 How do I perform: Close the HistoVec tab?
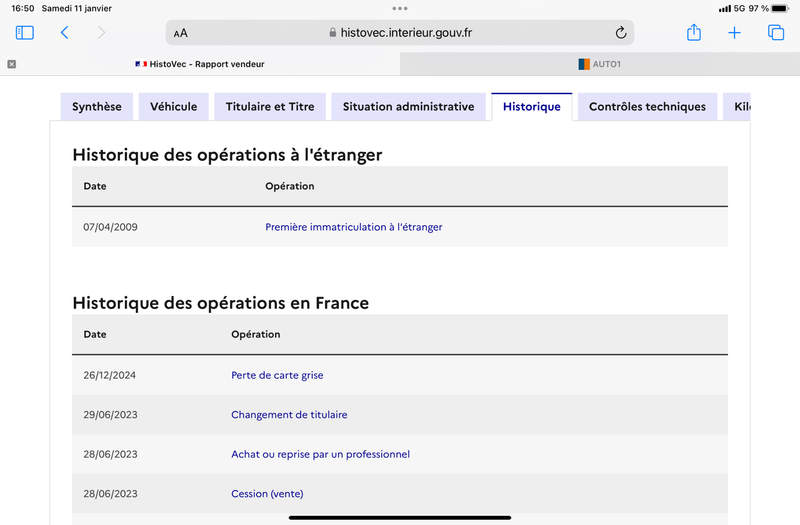click(x=12, y=64)
